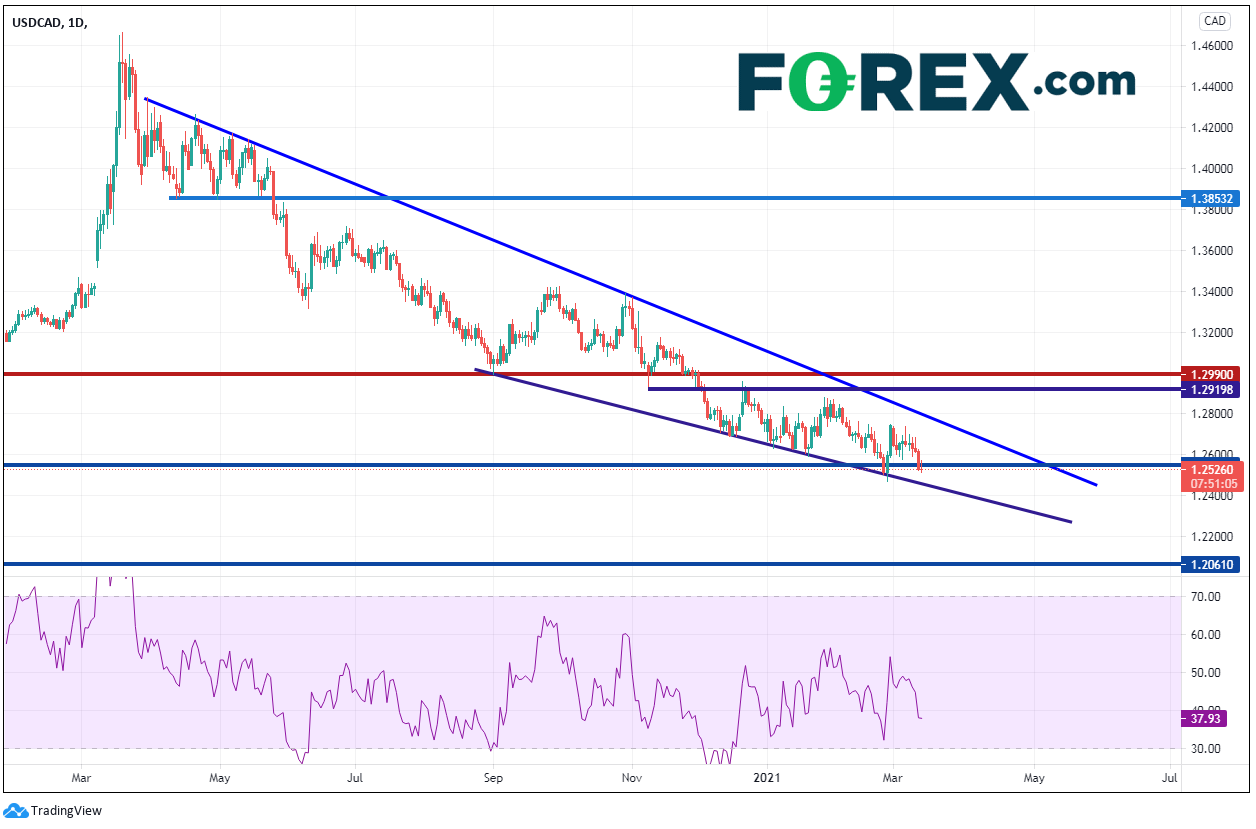
Task: Click the FOREX.com logo
Action: [935, 81]
